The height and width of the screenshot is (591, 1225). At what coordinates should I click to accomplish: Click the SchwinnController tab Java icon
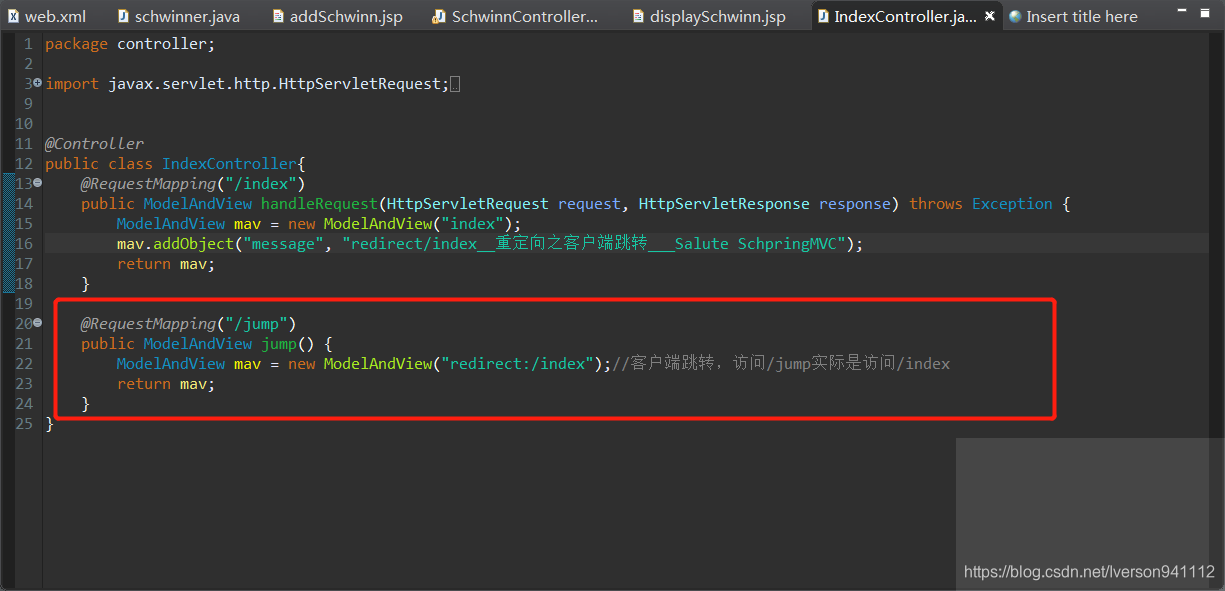(x=439, y=17)
